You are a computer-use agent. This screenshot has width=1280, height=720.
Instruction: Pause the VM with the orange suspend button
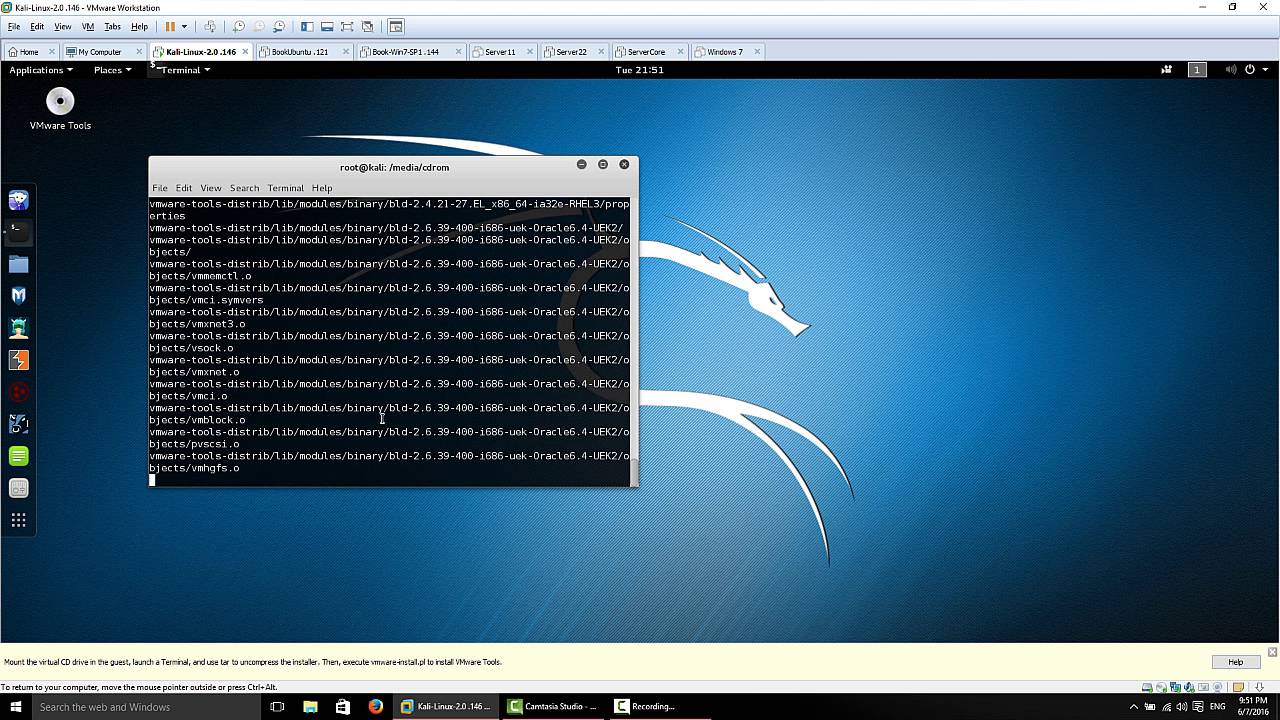170,26
